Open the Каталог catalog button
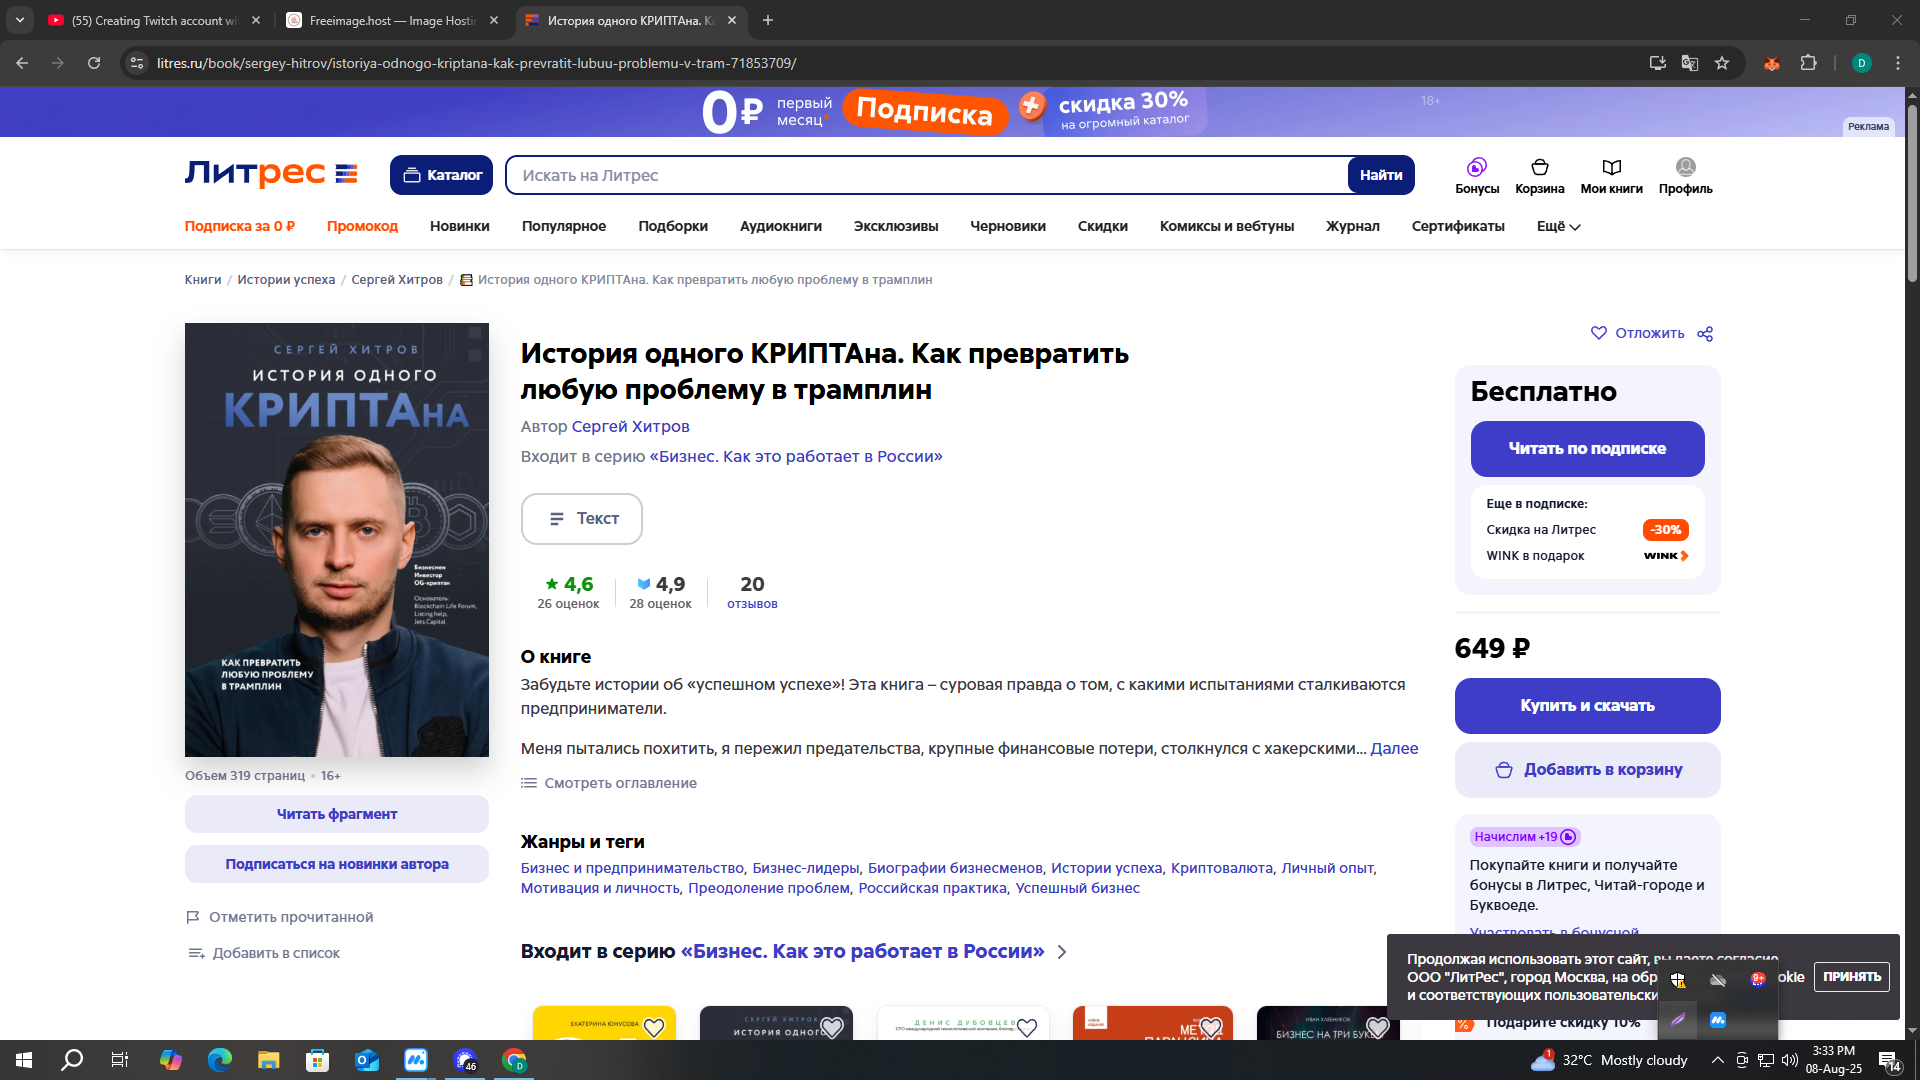Screen dimensions: 1920x1080 441,175
